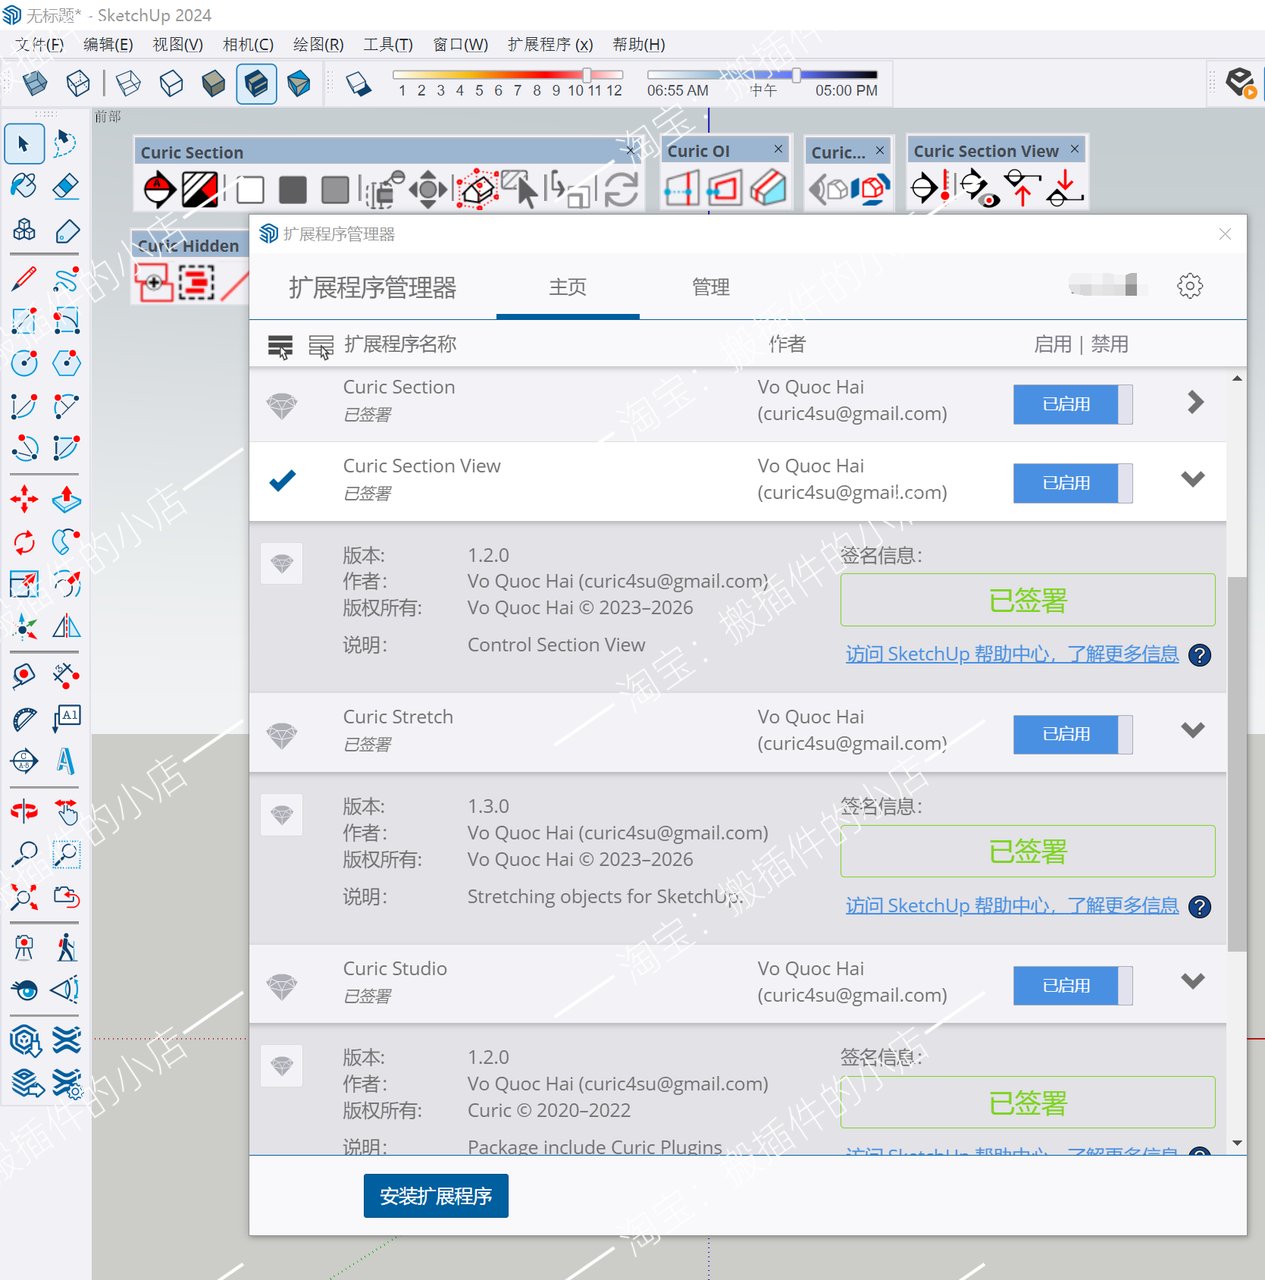
Task: Choose the 3D Text tool
Action: point(66,761)
